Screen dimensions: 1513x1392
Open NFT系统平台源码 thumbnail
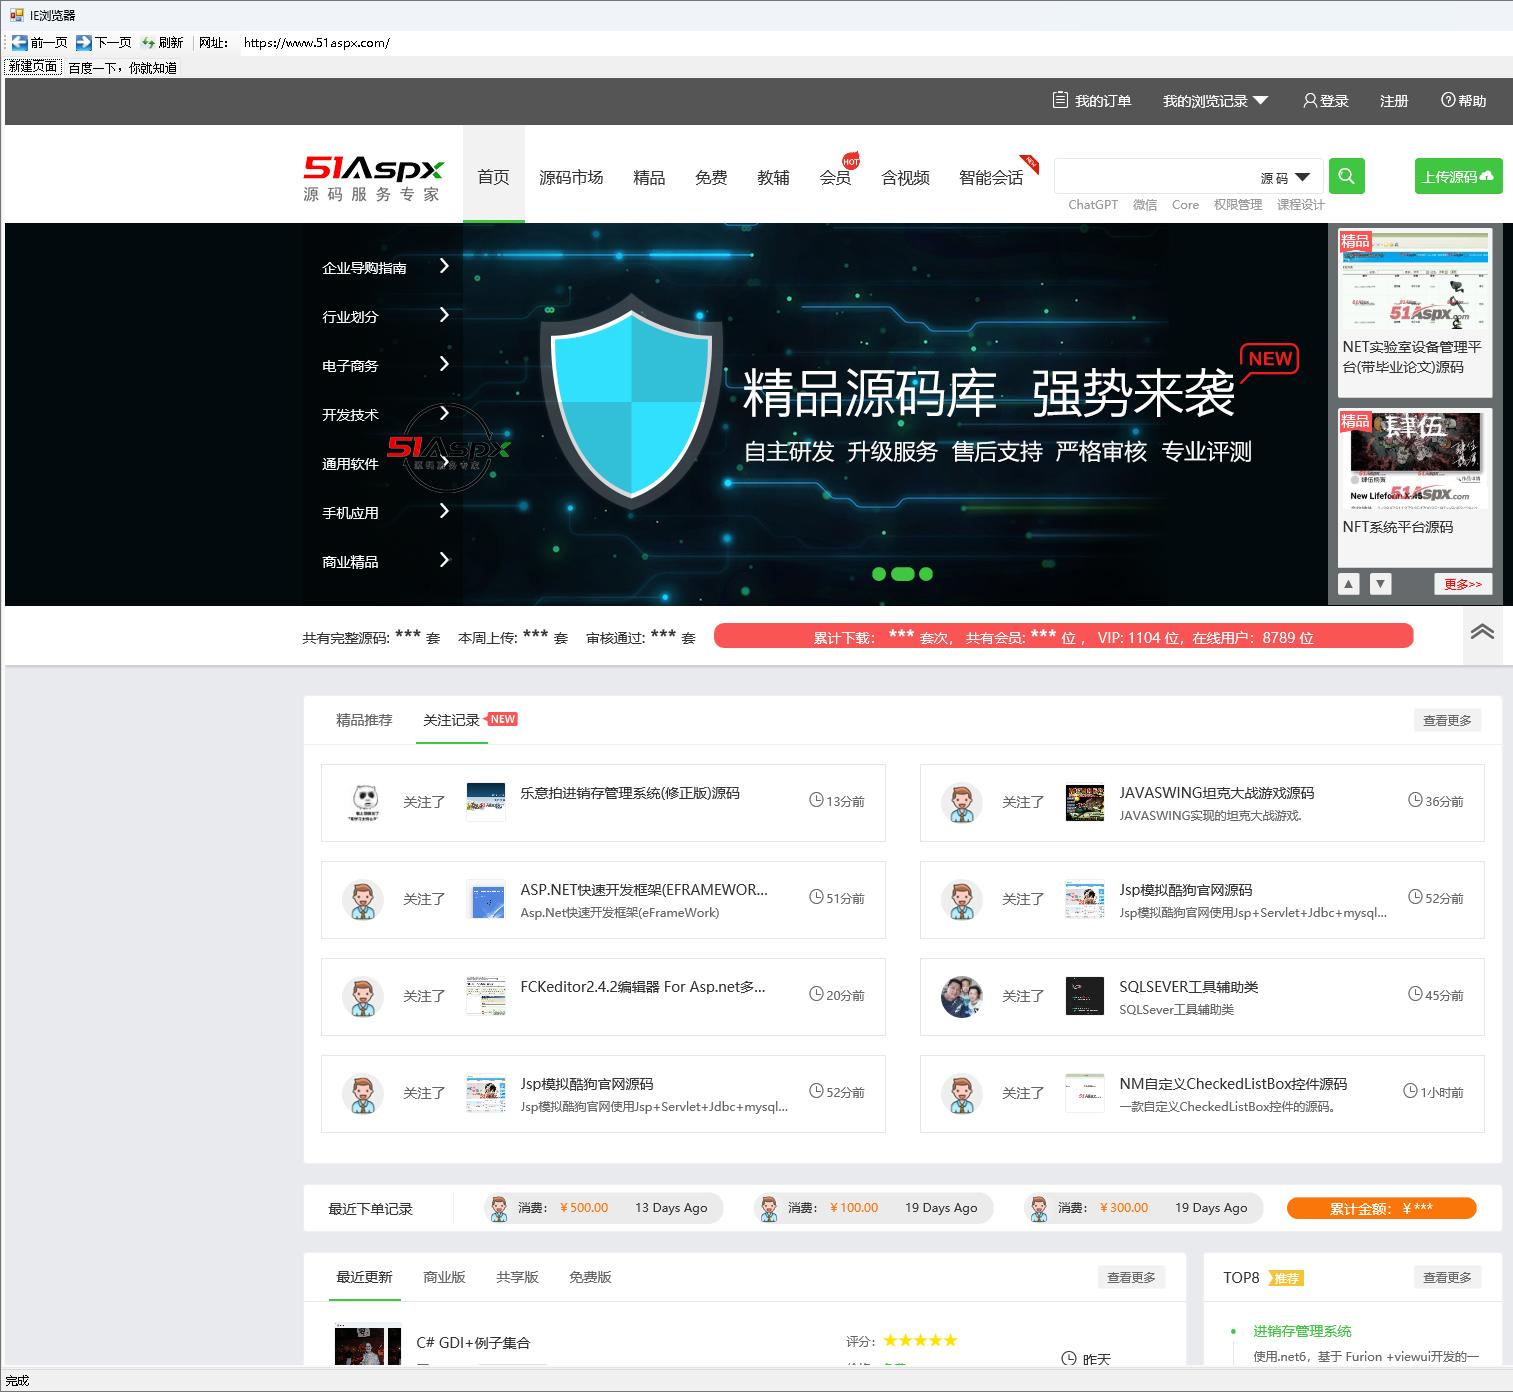pyautogui.click(x=1415, y=459)
